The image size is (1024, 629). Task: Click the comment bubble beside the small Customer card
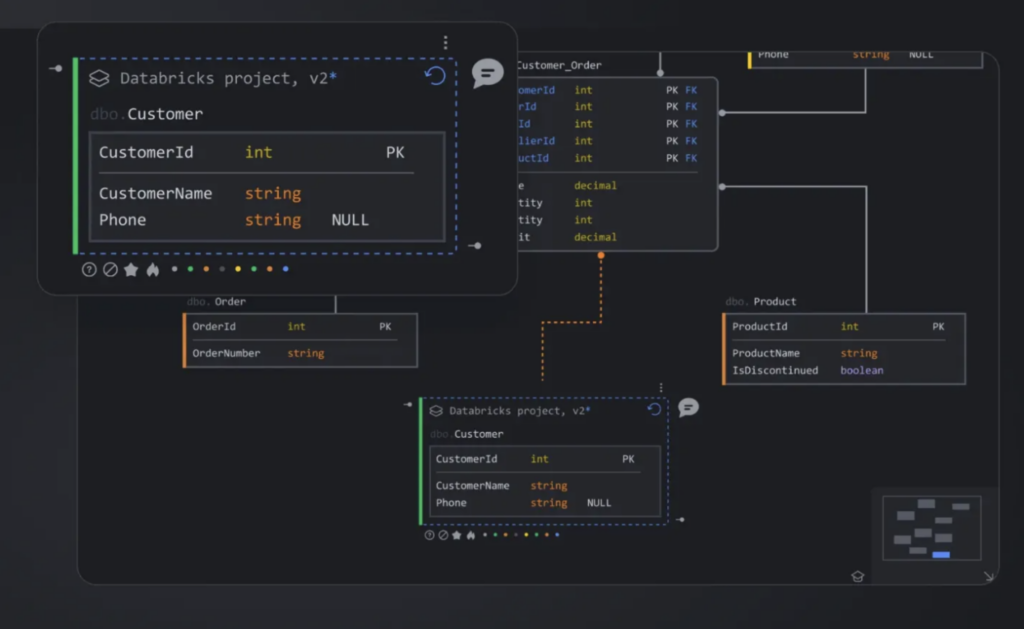(688, 407)
